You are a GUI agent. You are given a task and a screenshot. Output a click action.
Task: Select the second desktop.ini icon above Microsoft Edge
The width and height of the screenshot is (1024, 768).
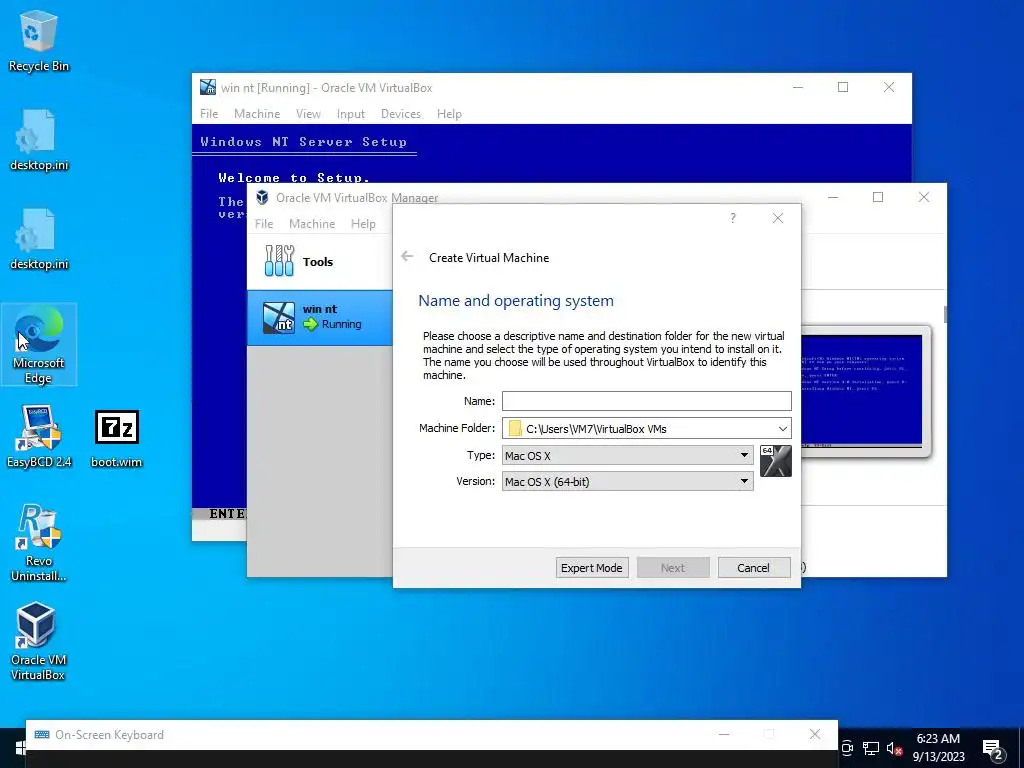click(x=39, y=239)
